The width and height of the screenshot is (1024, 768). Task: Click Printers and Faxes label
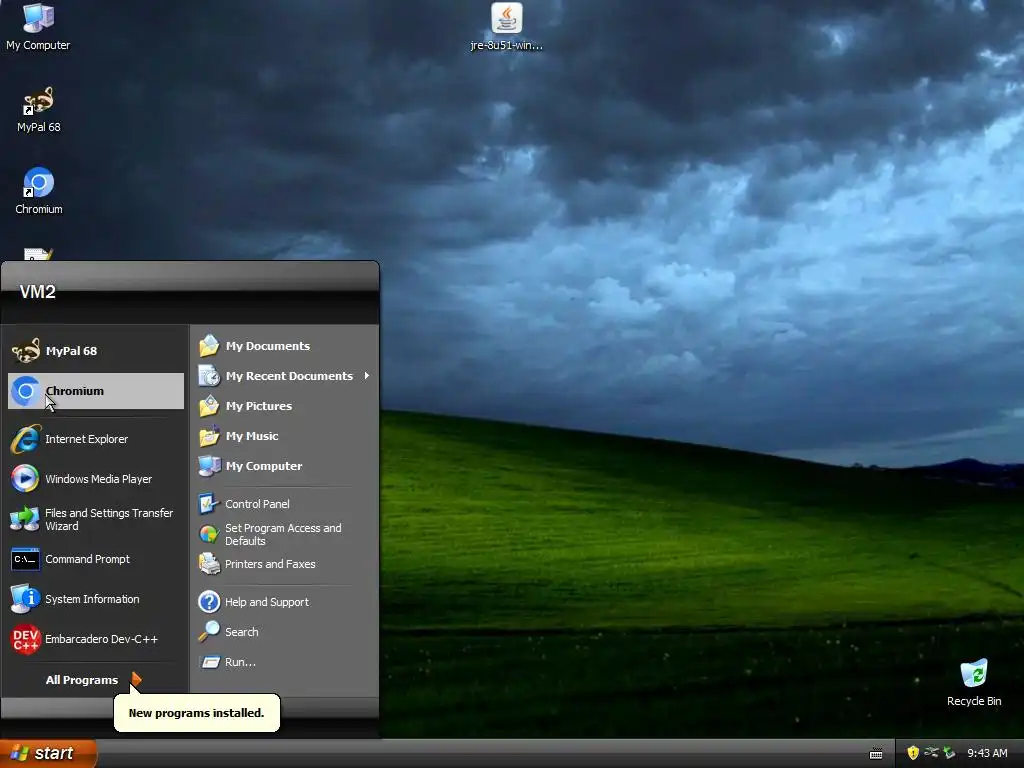(270, 564)
